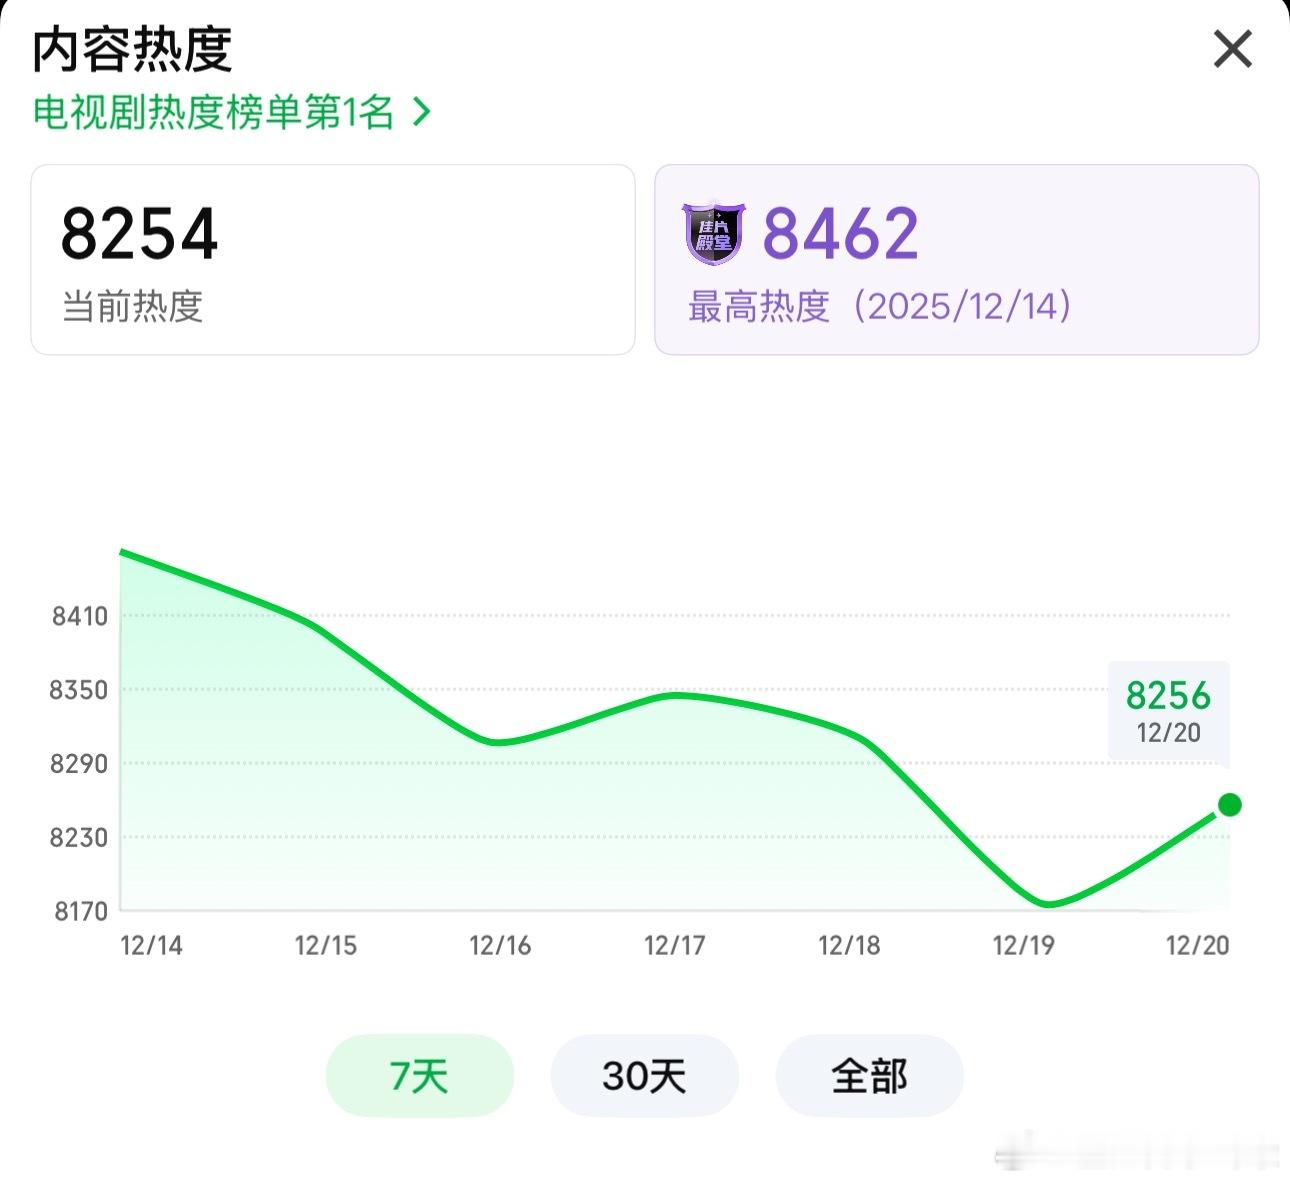Switch to the 30天 view
Image resolution: width=1290 pixels, height=1183 pixels.
[644, 1075]
